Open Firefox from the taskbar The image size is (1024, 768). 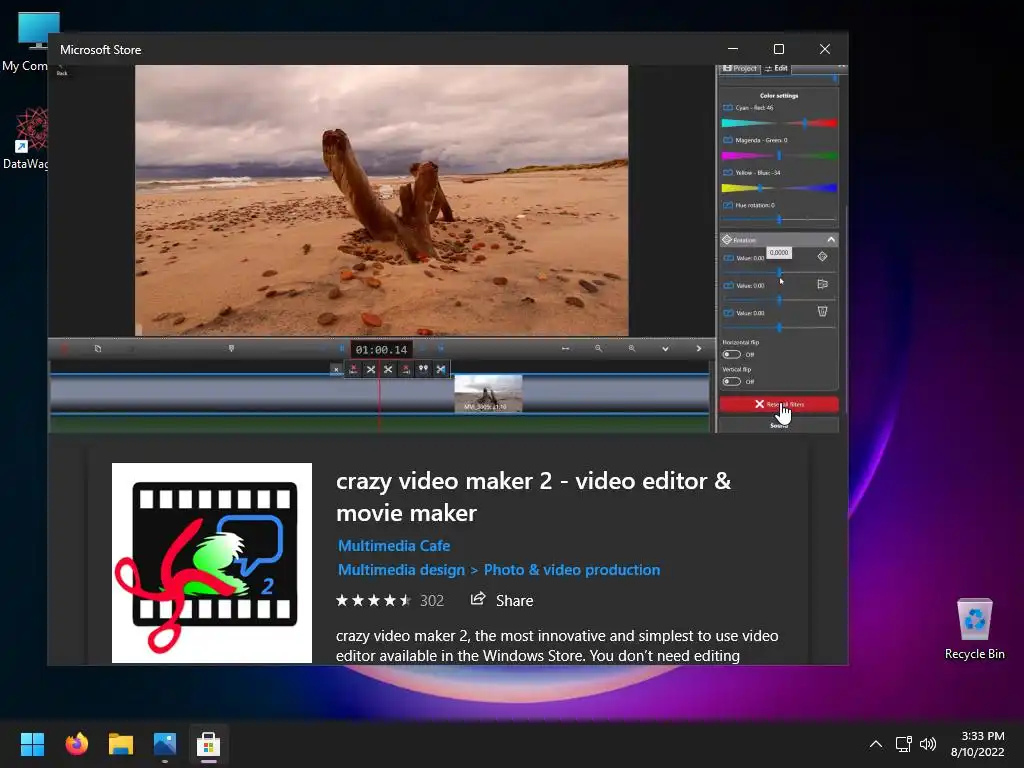coord(76,744)
